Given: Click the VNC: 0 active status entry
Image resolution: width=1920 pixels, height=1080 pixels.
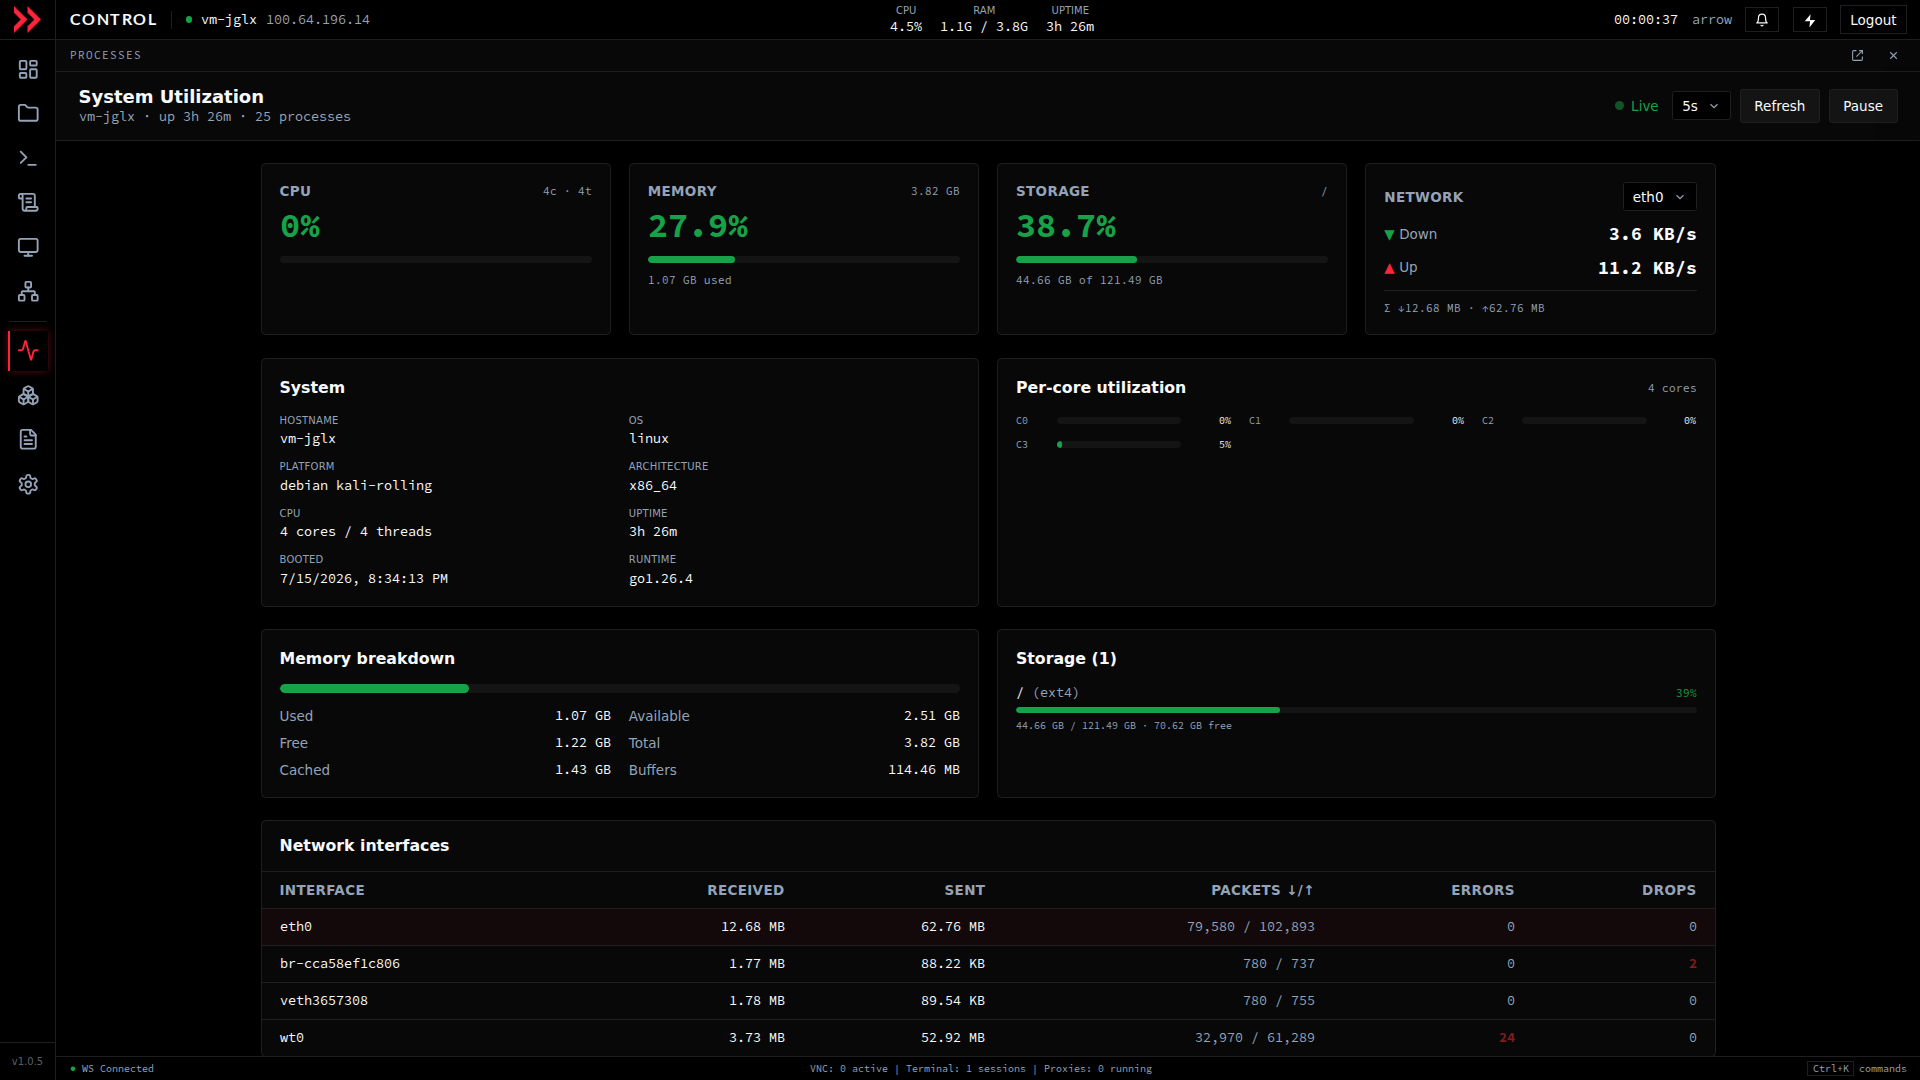Looking at the screenshot, I should click(848, 1069).
